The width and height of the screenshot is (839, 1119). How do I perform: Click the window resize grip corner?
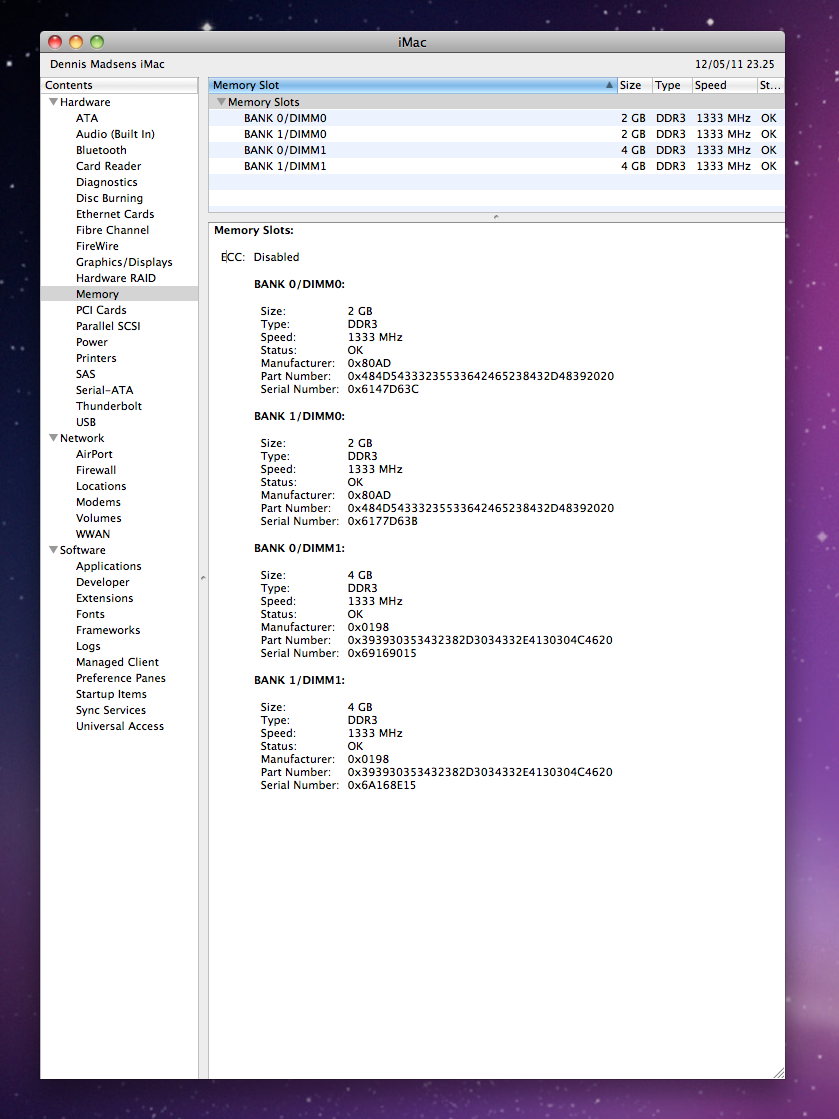(778, 1073)
